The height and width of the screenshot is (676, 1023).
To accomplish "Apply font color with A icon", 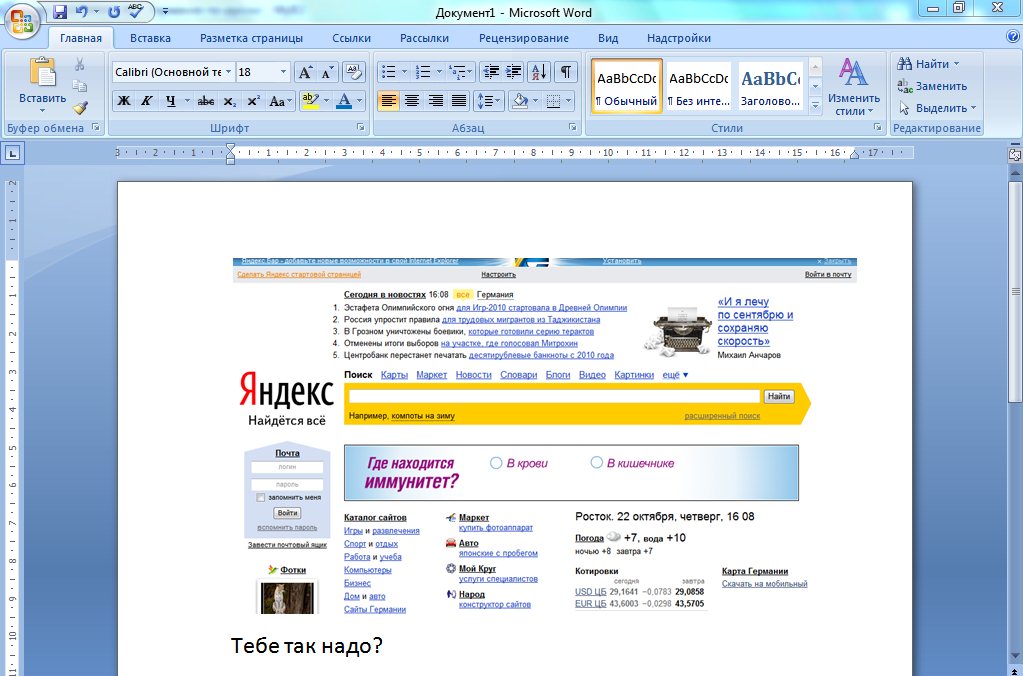I will (x=344, y=101).
